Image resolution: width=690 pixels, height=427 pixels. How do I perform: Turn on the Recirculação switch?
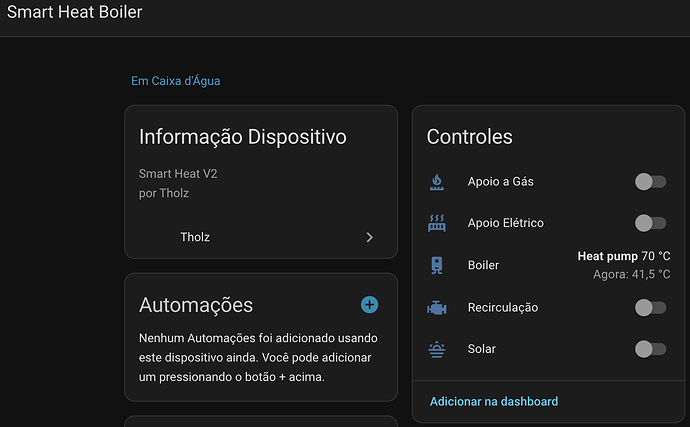tap(650, 307)
